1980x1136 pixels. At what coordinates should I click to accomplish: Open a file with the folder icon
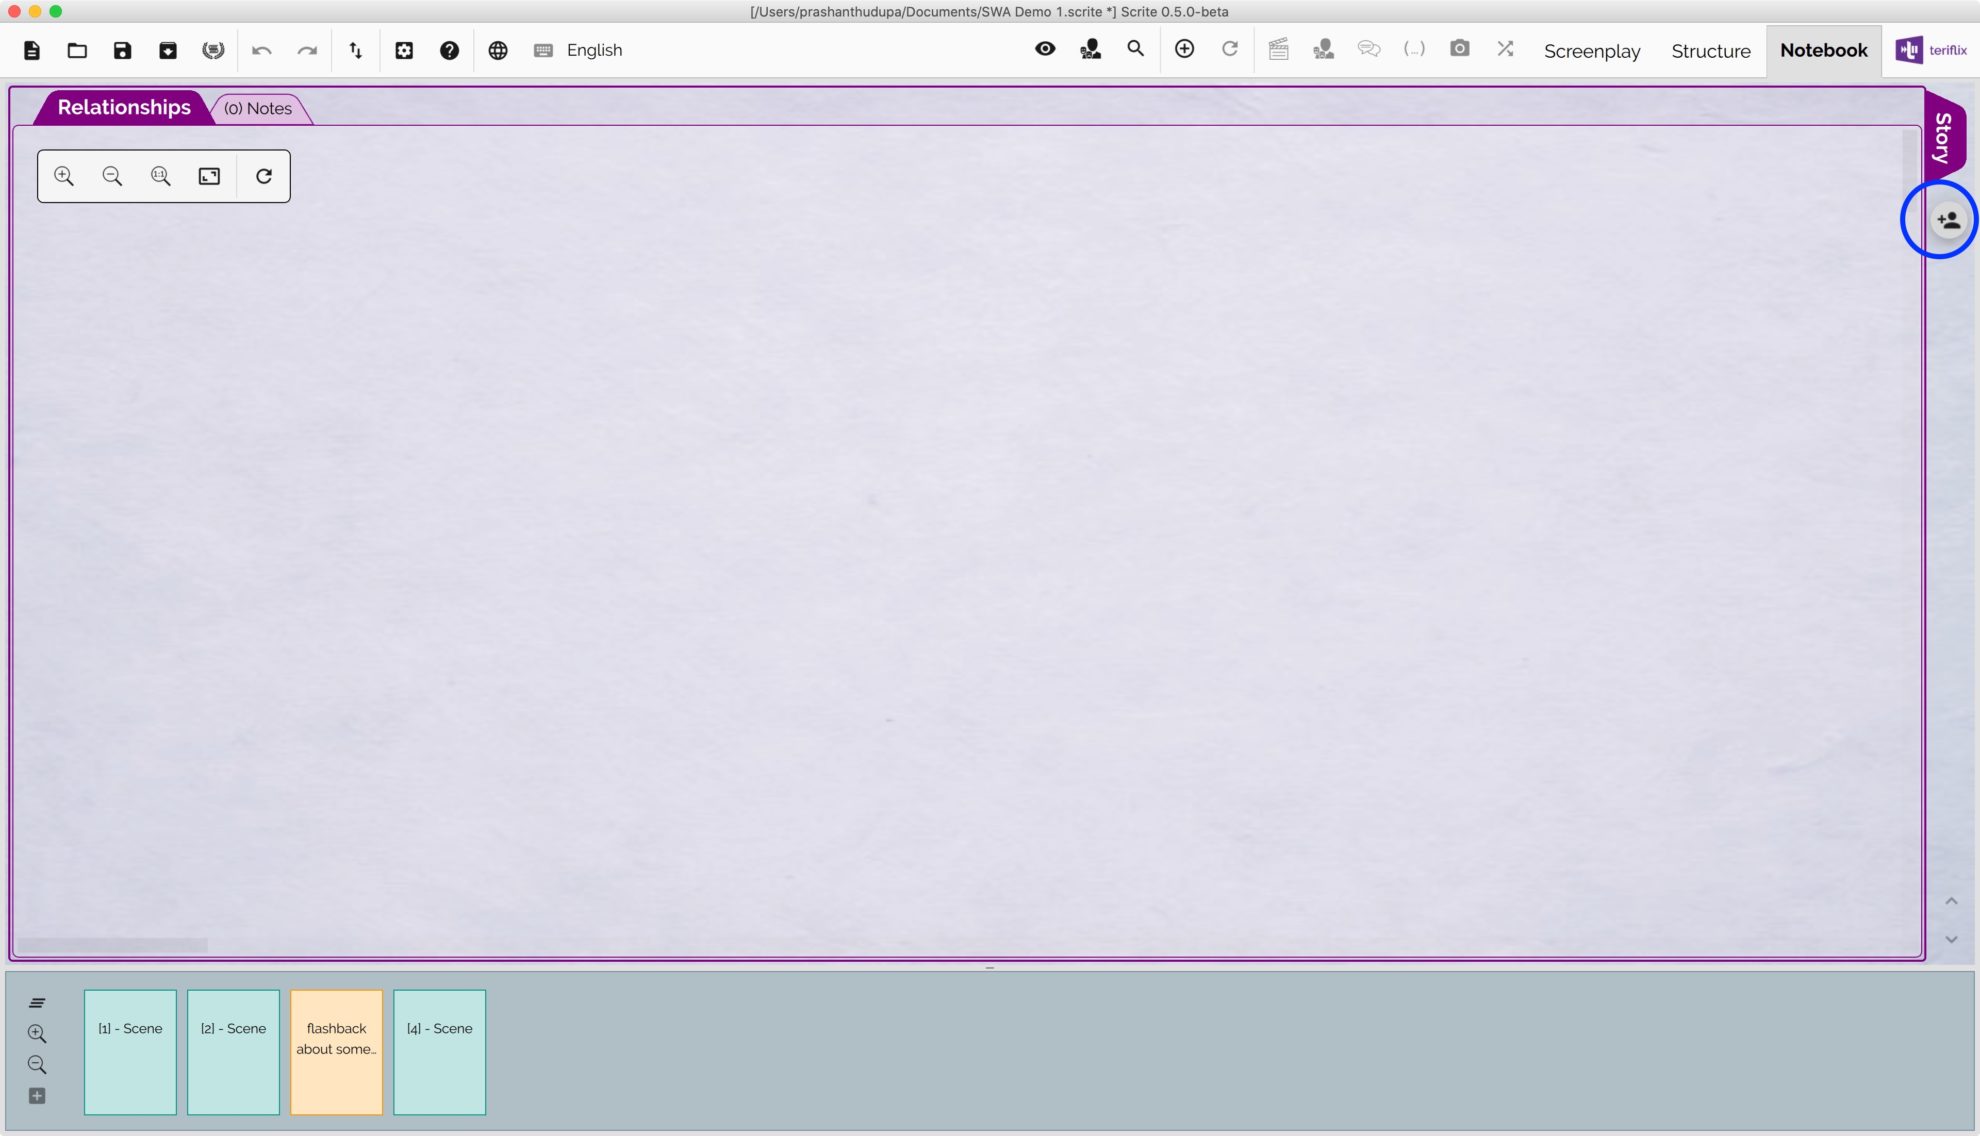pyautogui.click(x=77, y=50)
